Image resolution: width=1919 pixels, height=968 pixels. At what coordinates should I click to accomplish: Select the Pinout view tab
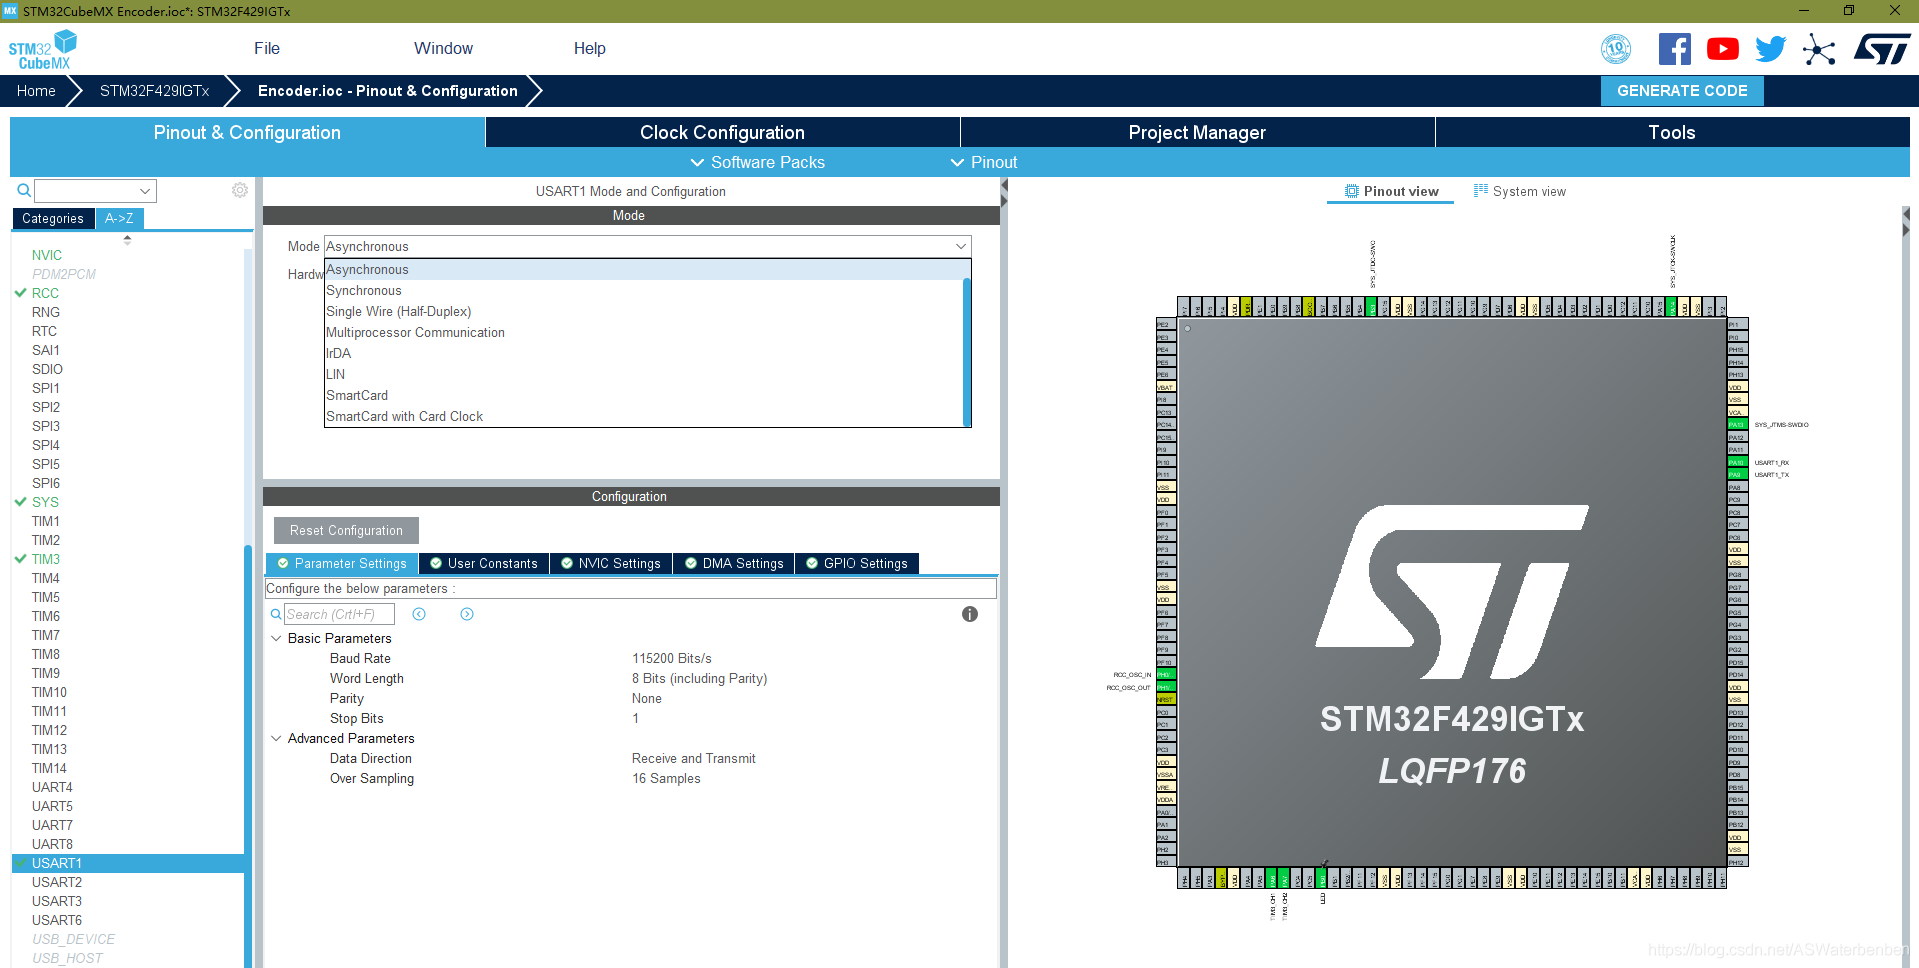tap(1391, 191)
